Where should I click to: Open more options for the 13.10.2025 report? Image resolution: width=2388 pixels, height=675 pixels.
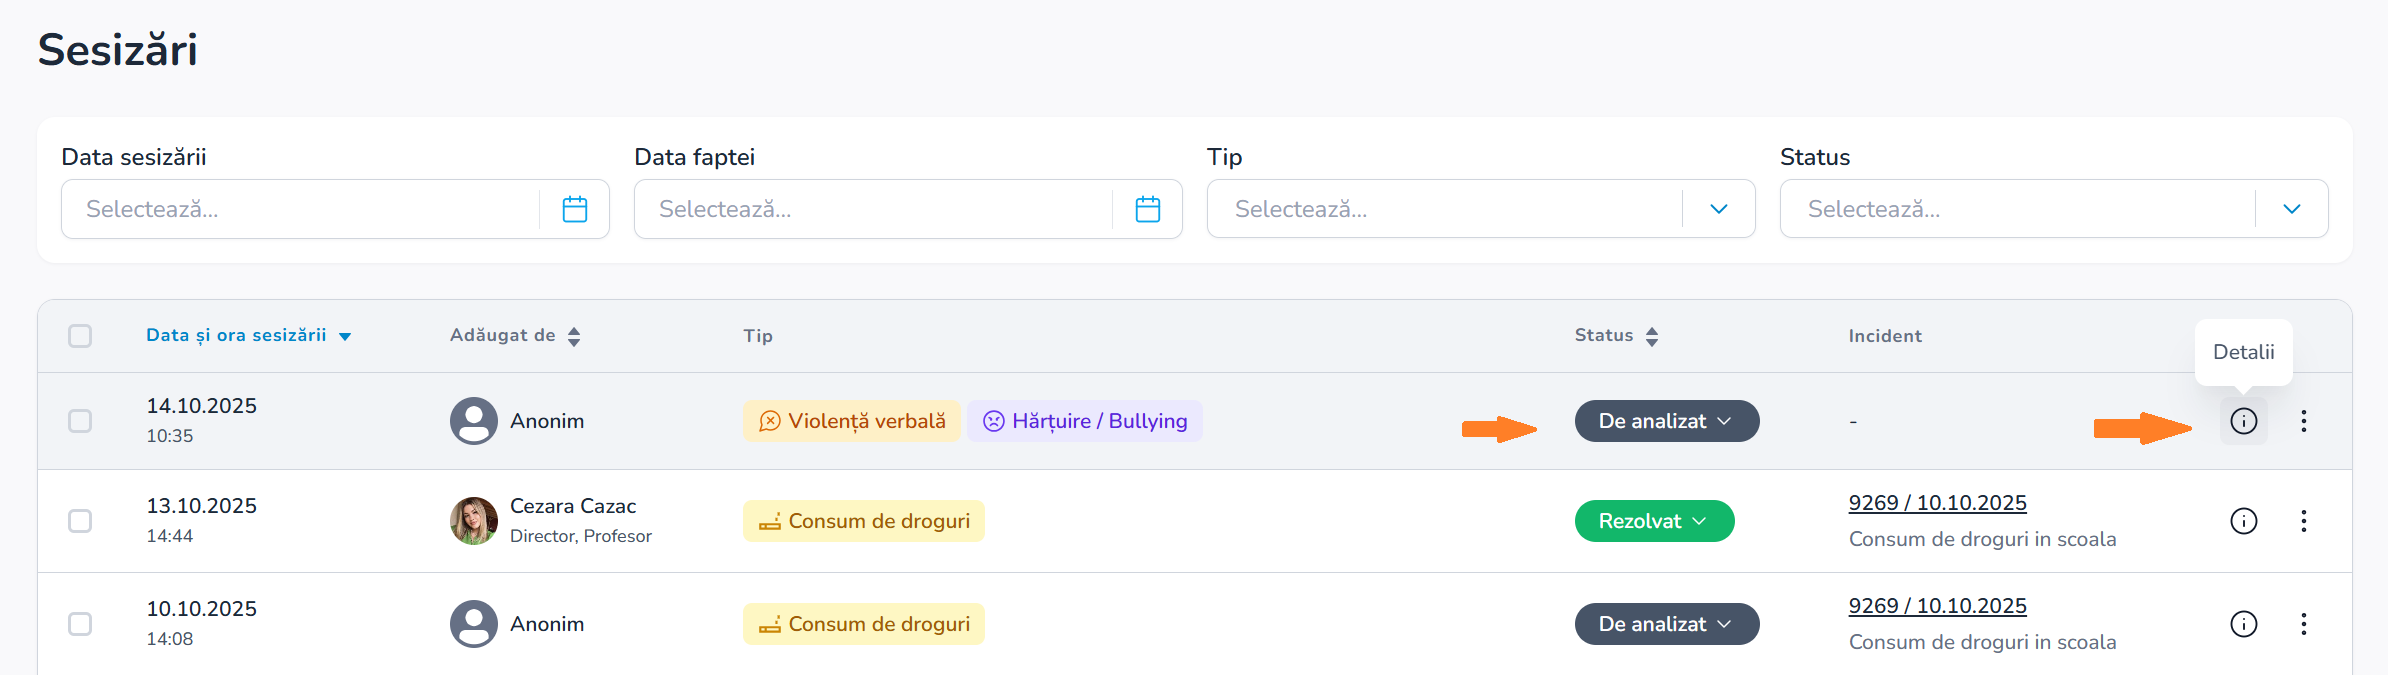(2304, 521)
